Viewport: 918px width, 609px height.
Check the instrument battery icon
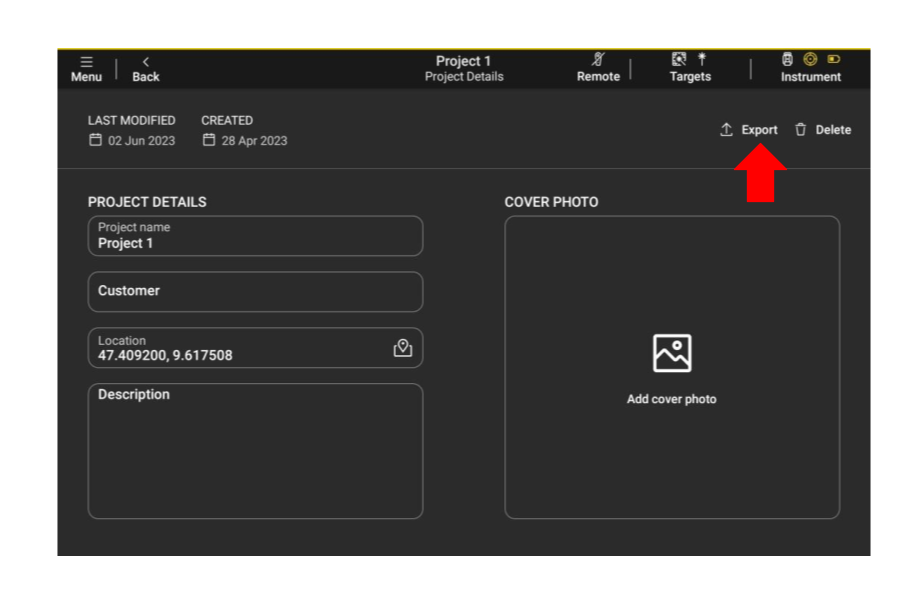coord(834,60)
